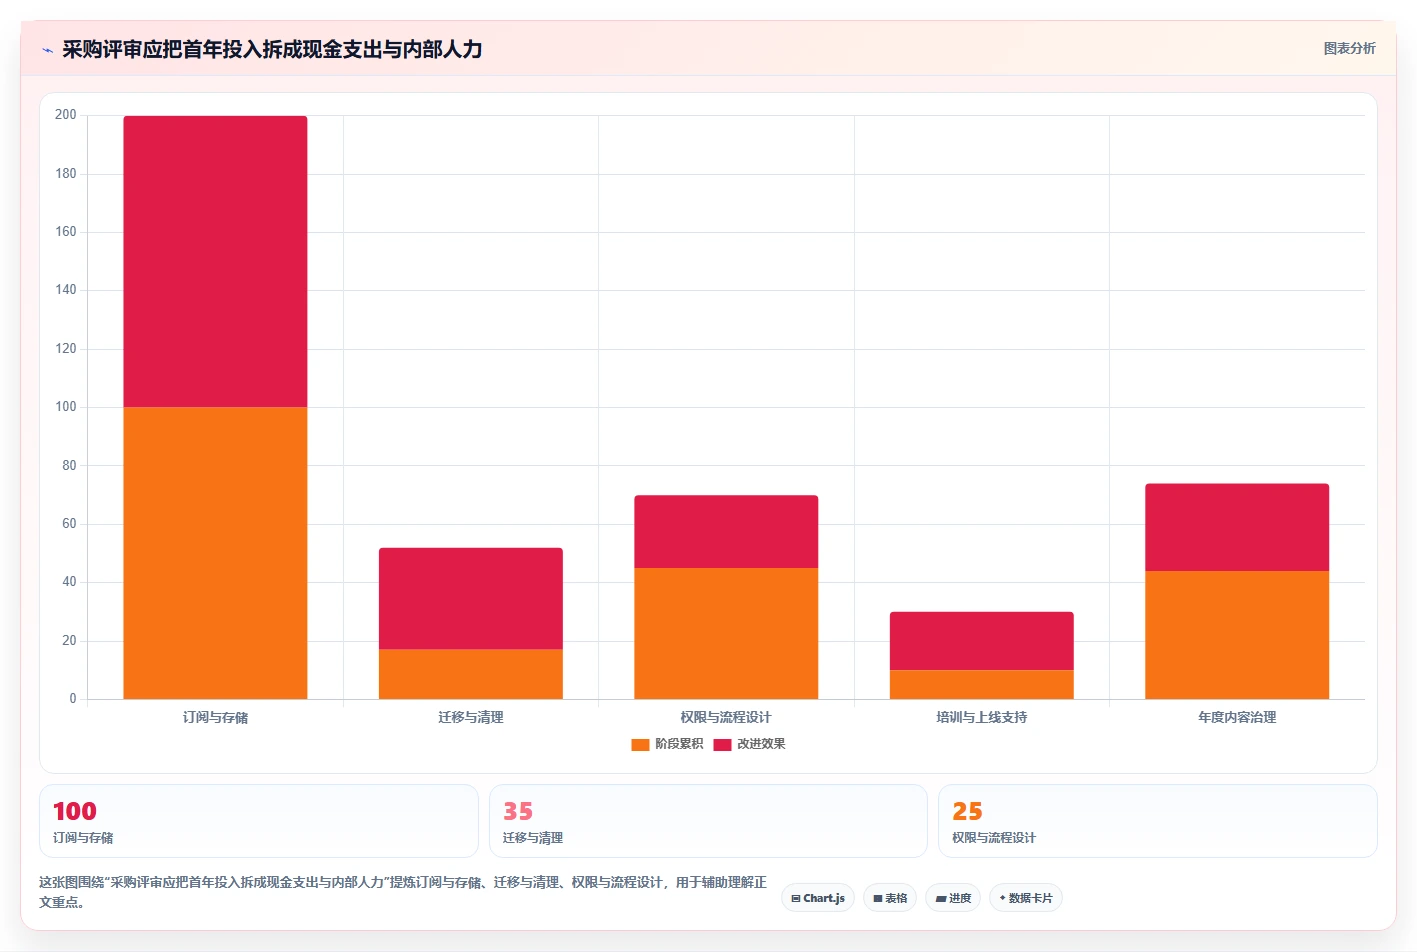Image resolution: width=1417 pixels, height=952 pixels.
Task: Click the y-axis value 80
Action: pyautogui.click(x=69, y=466)
